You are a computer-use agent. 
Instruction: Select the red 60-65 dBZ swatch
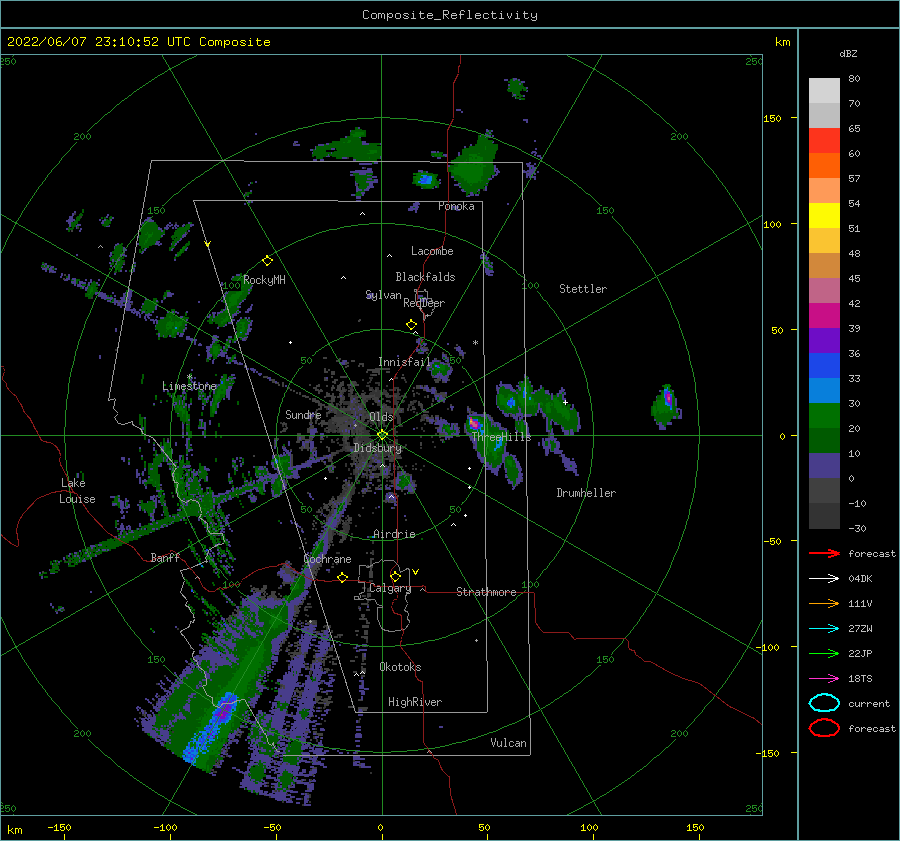coord(824,141)
